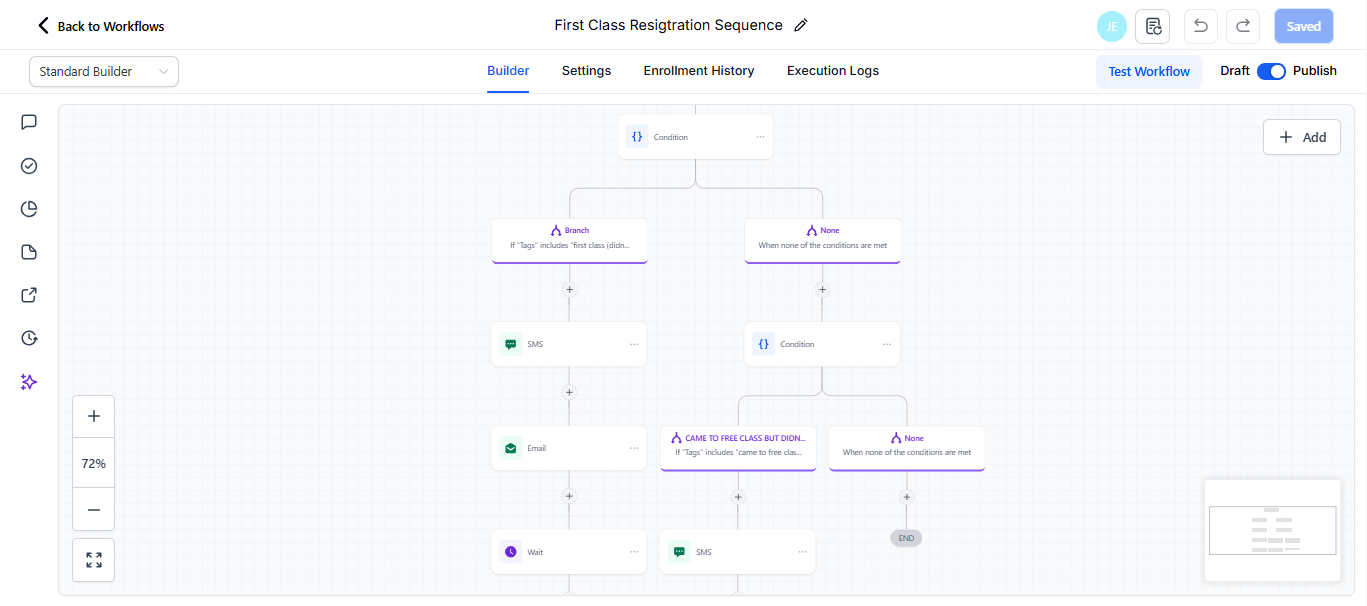Click the fit-to-screen expand icon
Viewport: 1367px width, 606px height.
click(94, 560)
